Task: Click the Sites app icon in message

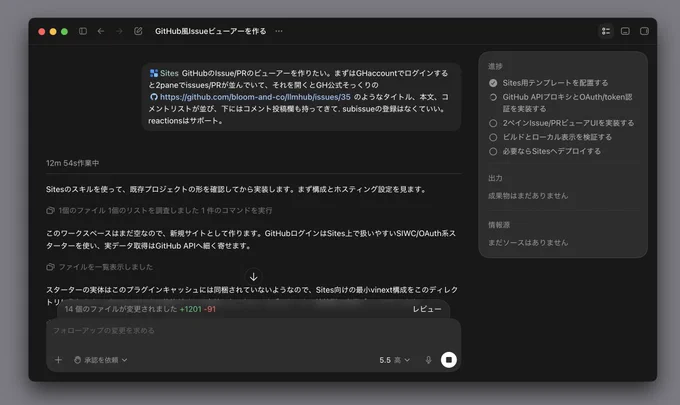Action: [154, 73]
